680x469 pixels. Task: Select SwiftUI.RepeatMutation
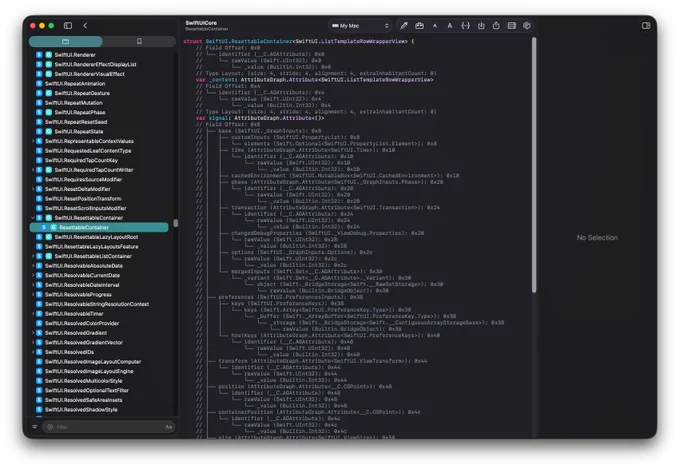point(100,103)
